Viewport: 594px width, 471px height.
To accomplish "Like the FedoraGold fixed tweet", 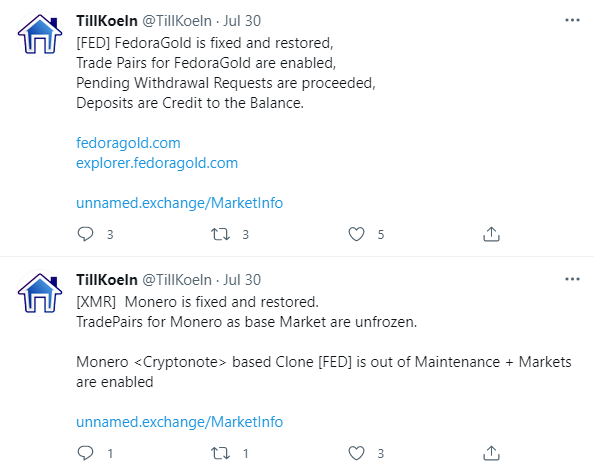I will (356, 234).
